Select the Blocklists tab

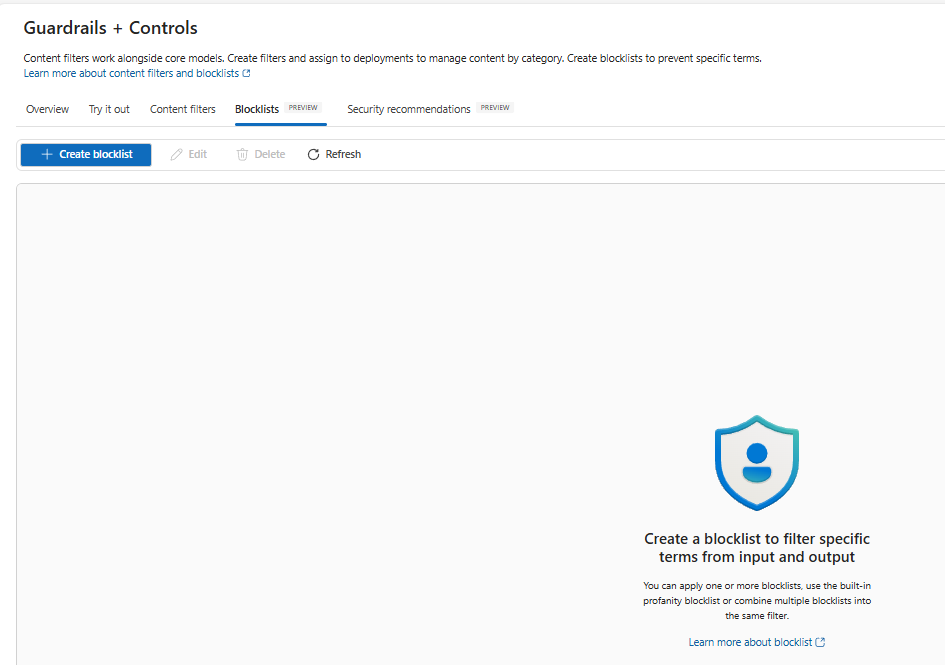pyautogui.click(x=257, y=109)
